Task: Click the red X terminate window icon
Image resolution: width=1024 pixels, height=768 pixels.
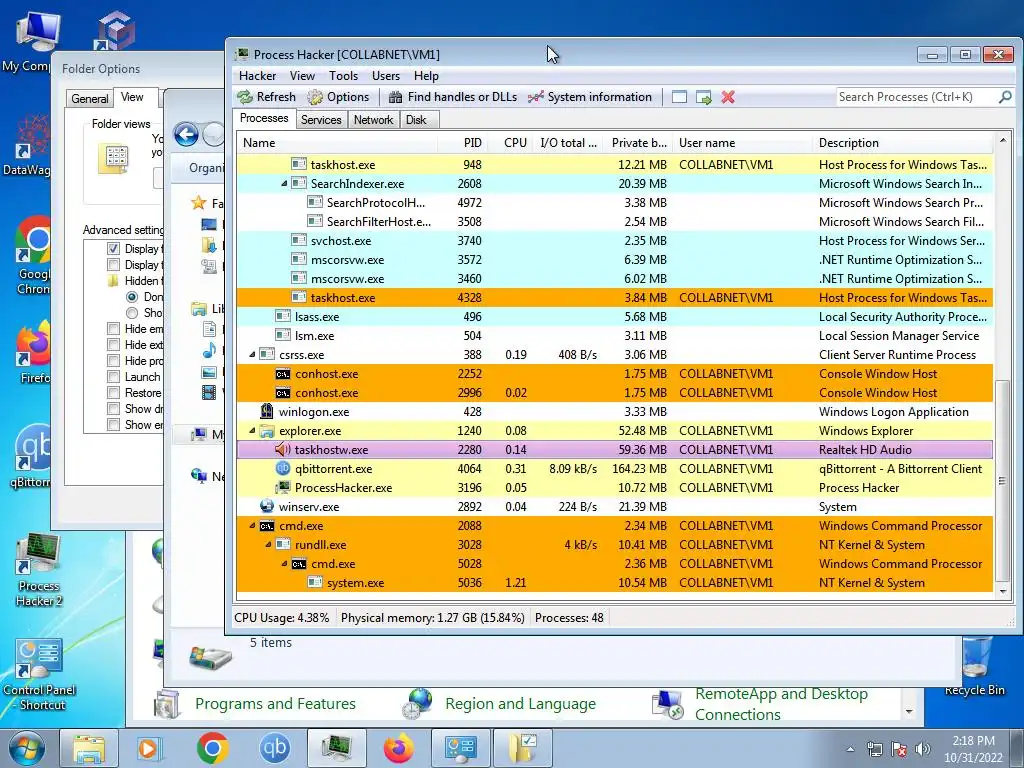Action: click(728, 97)
